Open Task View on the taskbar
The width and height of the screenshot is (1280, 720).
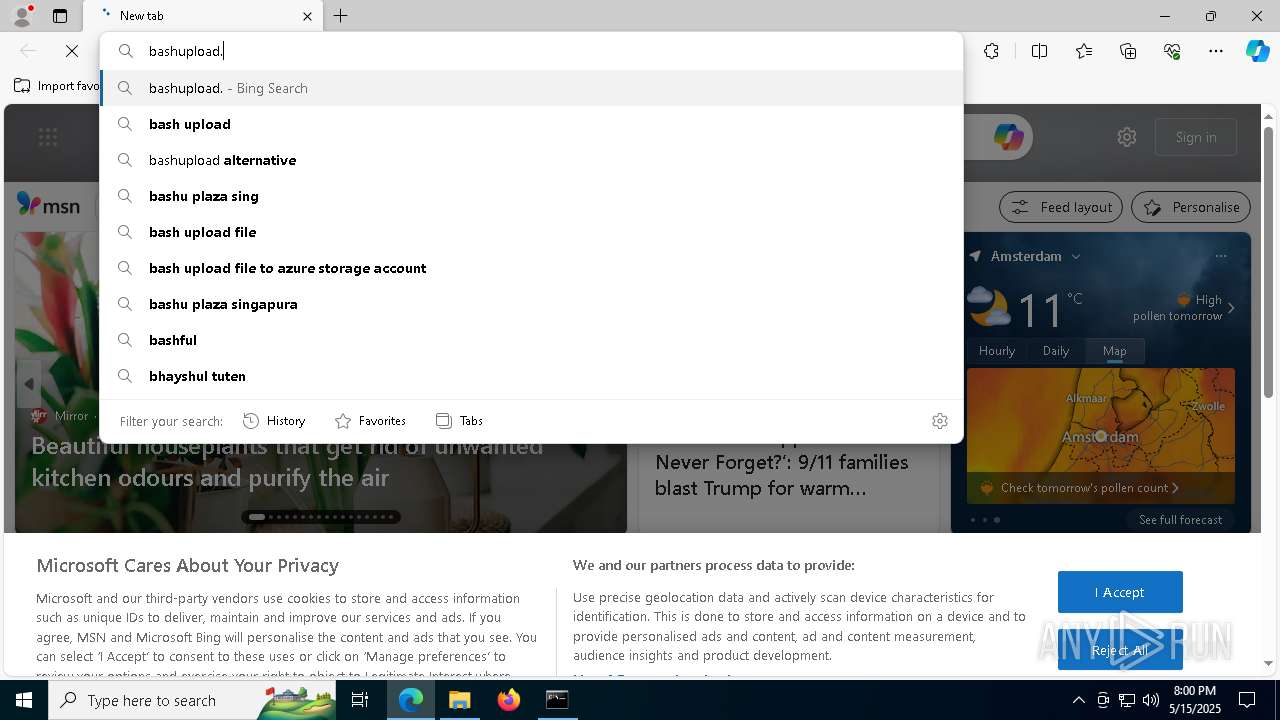point(360,700)
